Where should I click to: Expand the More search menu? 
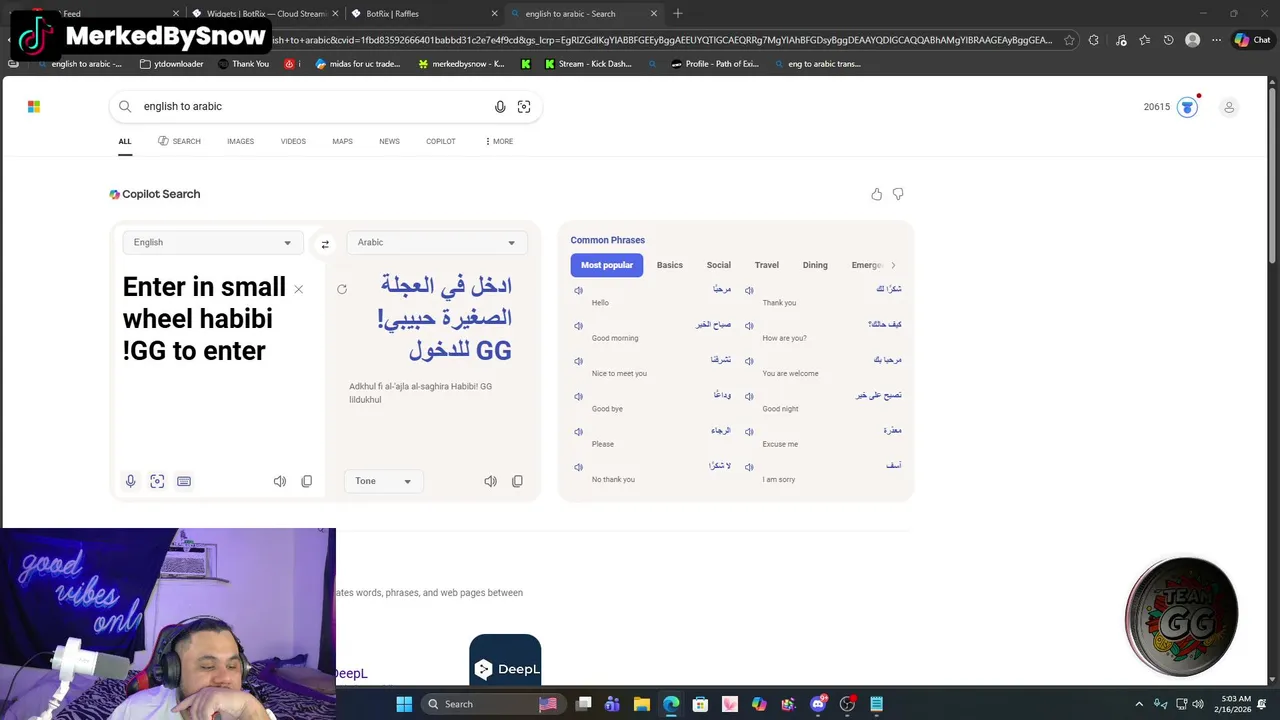(x=499, y=141)
